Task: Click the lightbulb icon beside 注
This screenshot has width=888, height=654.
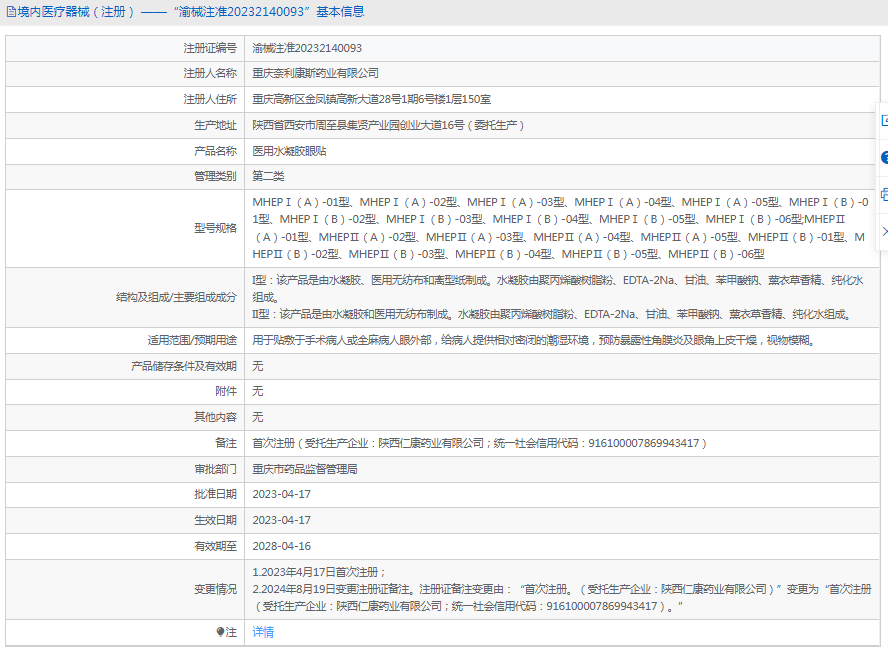Action: click(221, 632)
